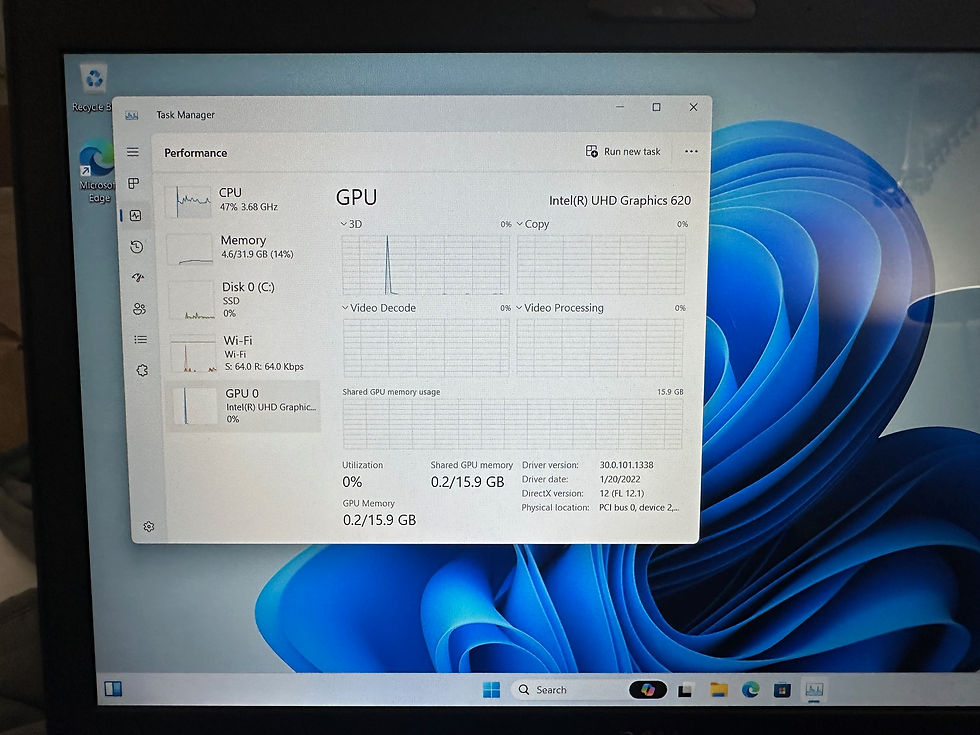Open Microsoft Edge desktop shortcut
The height and width of the screenshot is (735, 980).
[x=97, y=172]
